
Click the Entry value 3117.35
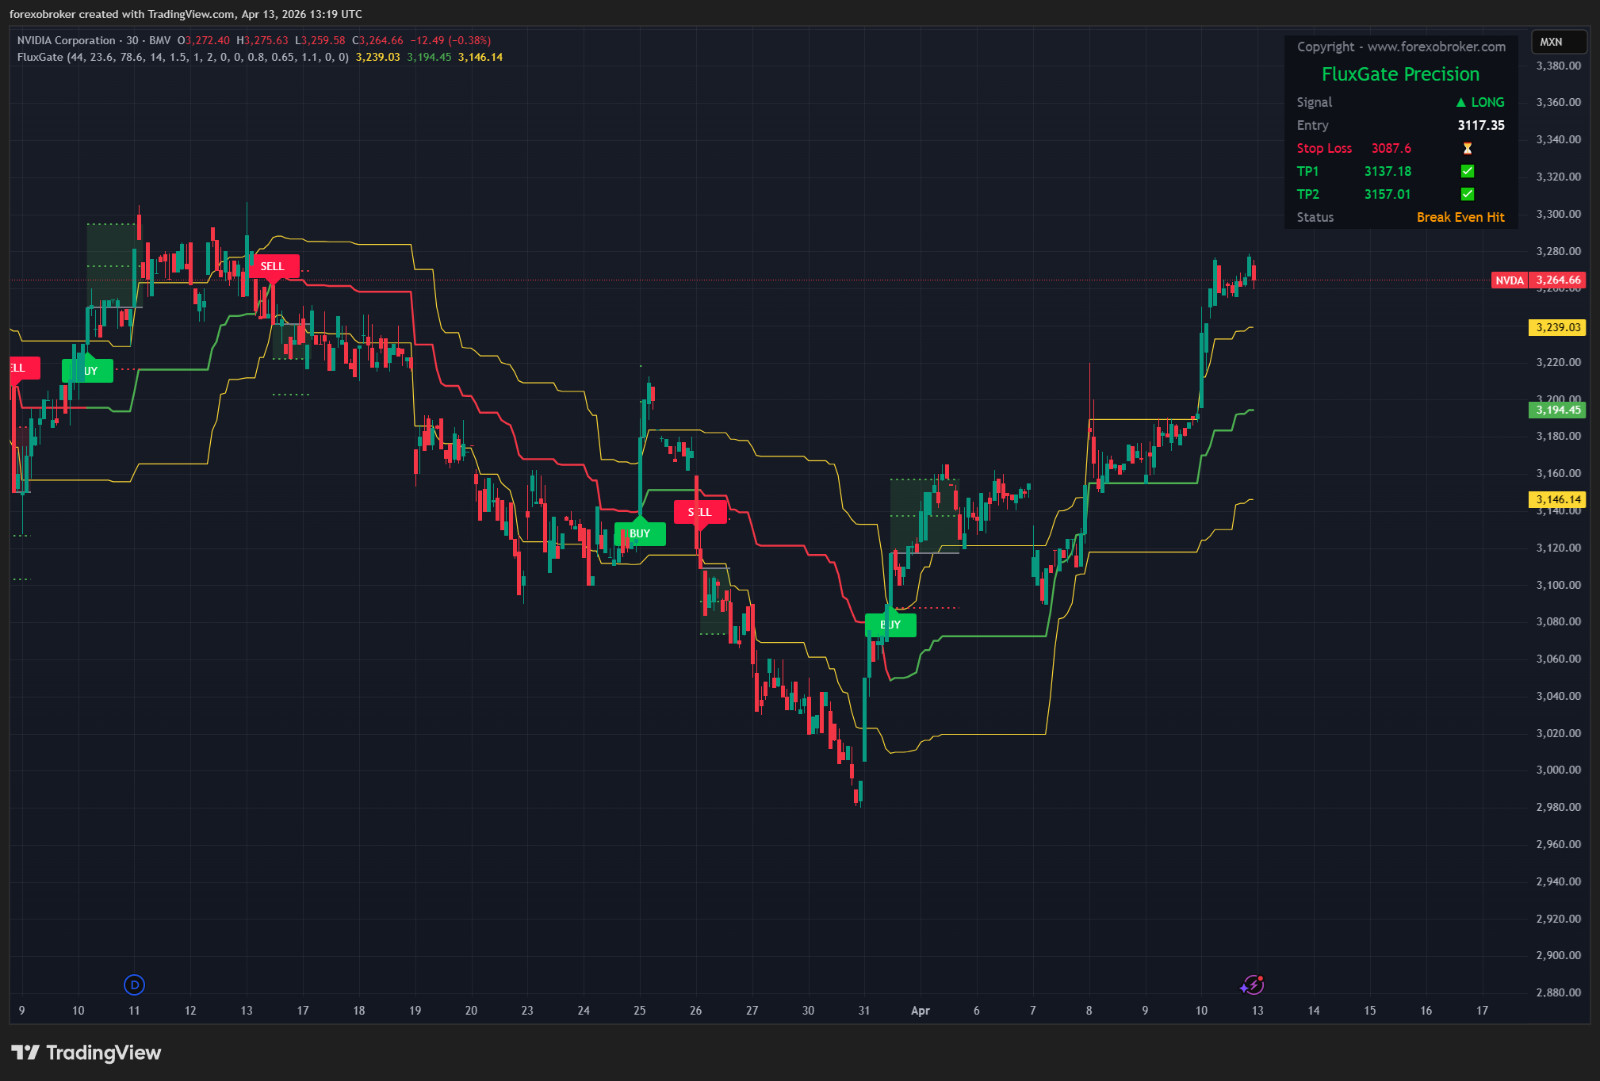pyautogui.click(x=1481, y=125)
